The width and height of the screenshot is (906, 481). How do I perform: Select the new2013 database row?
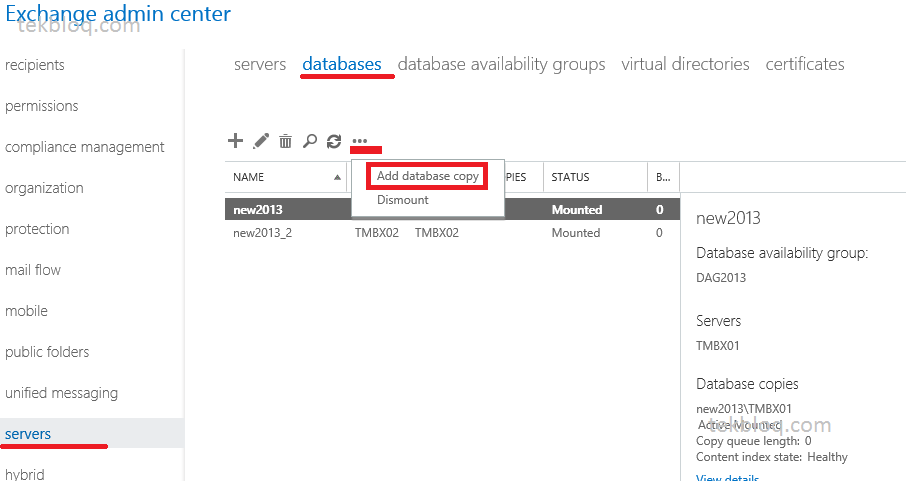click(452, 210)
